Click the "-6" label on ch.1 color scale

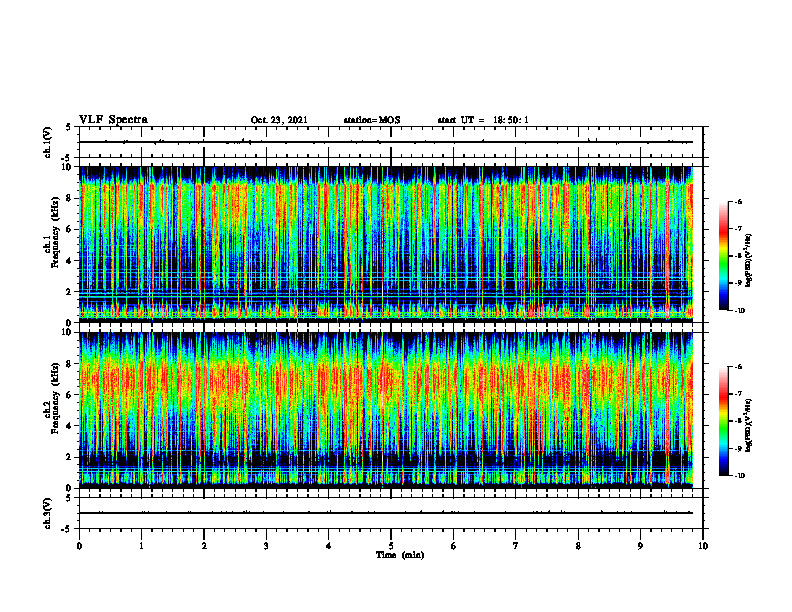tap(738, 202)
